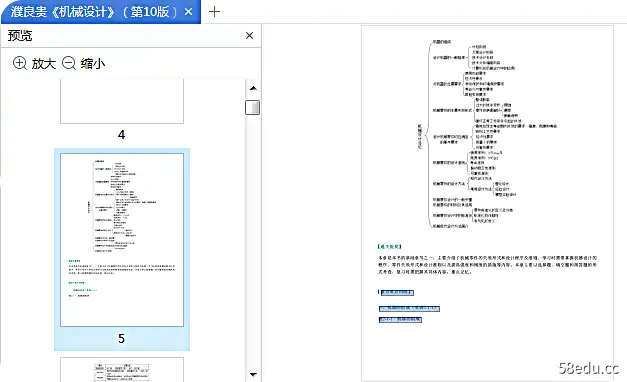
Task: Close the 预览 preview panel
Action: pyautogui.click(x=250, y=36)
